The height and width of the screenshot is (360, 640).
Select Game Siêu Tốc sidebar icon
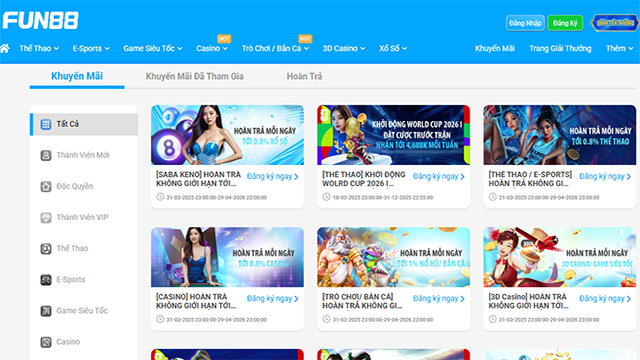(x=46, y=311)
